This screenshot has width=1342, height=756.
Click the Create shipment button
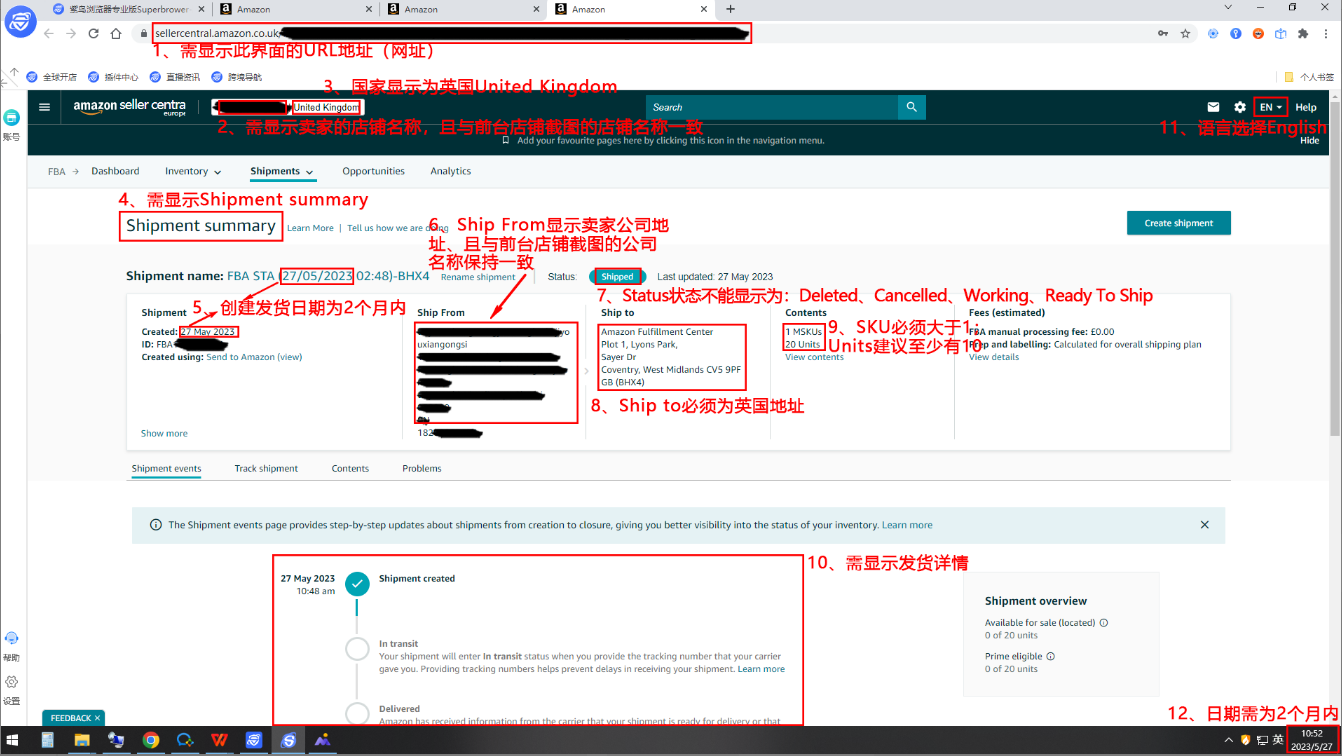click(x=1178, y=222)
